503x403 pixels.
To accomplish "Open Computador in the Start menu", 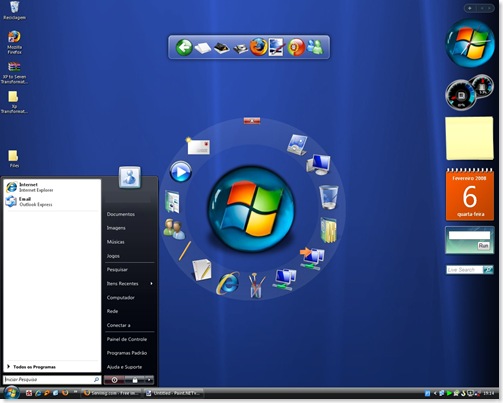I will pos(121,297).
